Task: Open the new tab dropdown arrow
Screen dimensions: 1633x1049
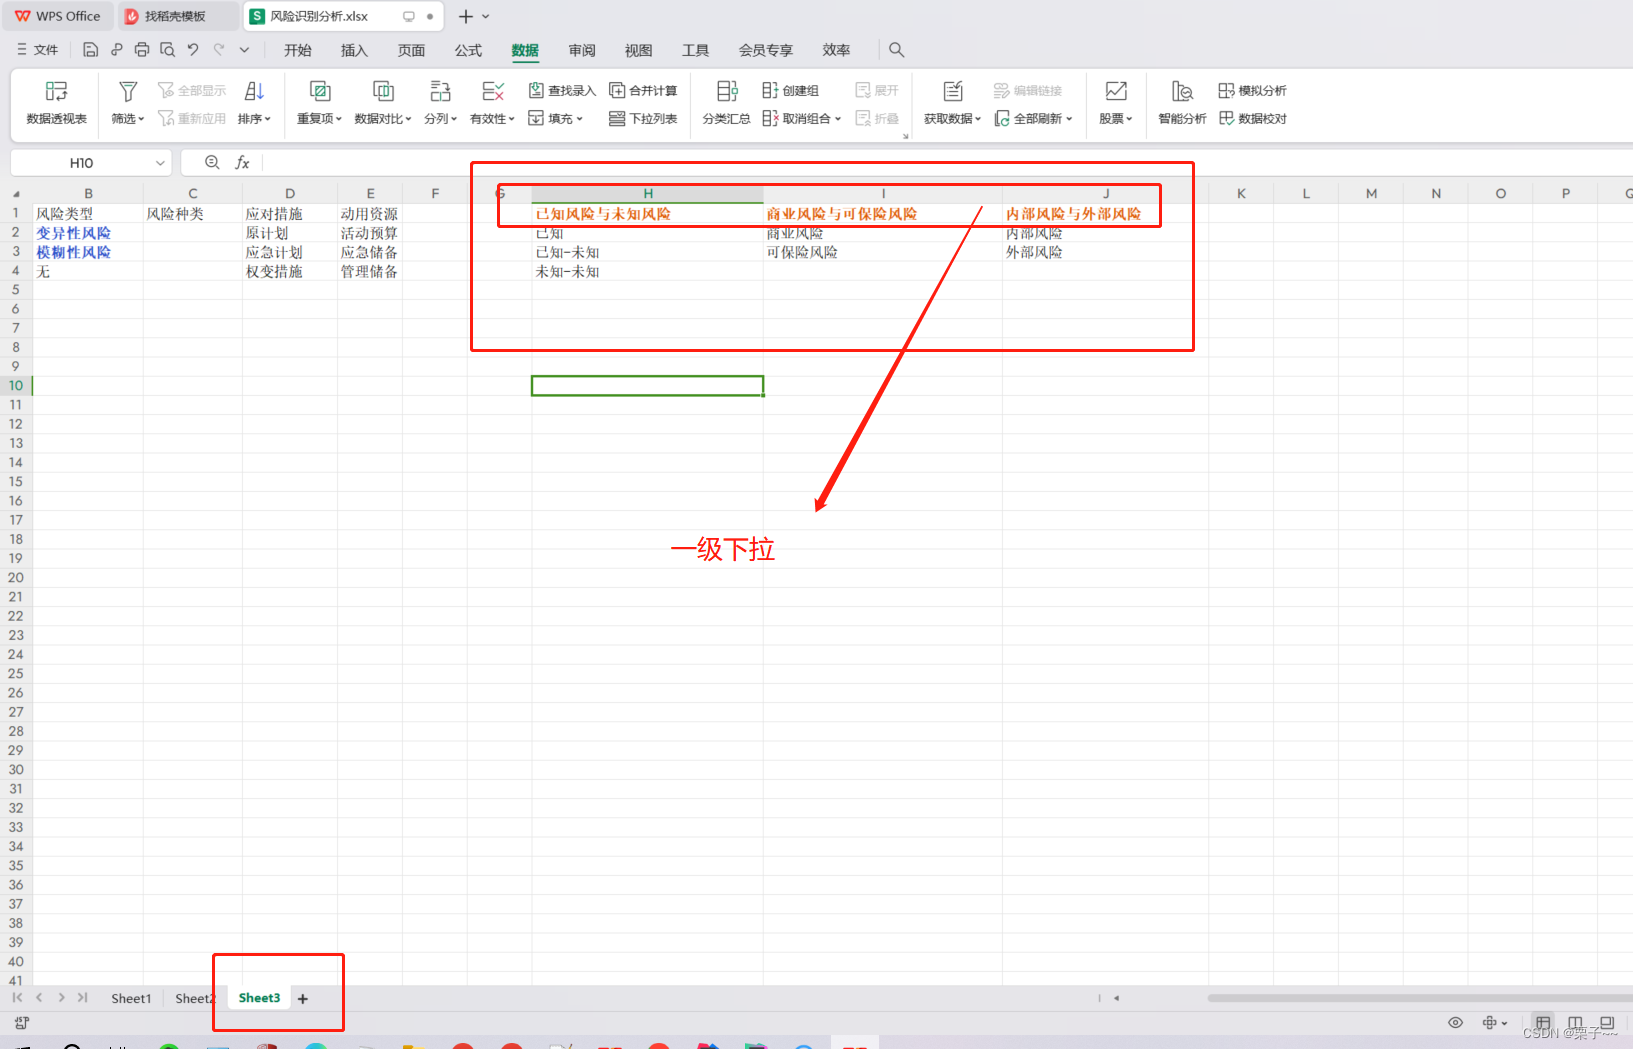Action: coord(486,16)
